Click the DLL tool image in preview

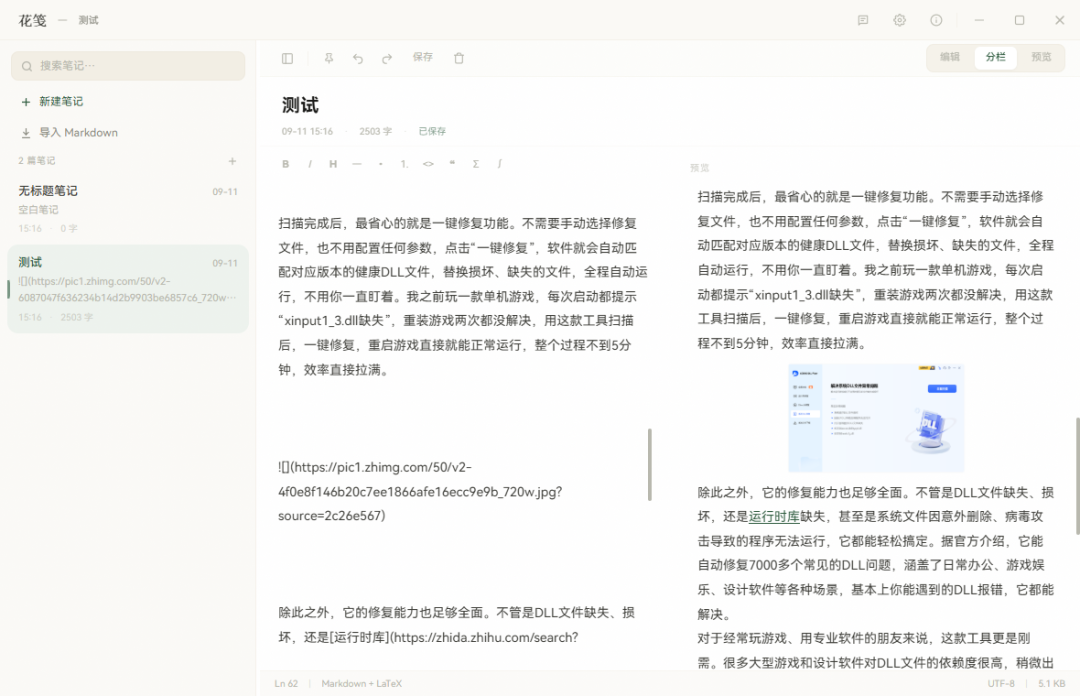click(875, 418)
